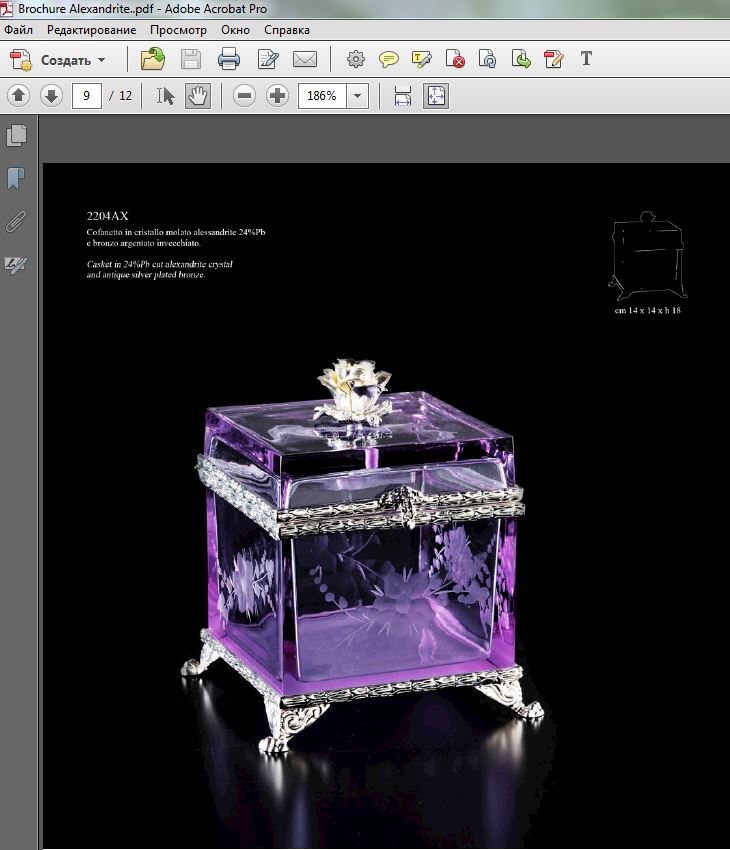Open the Page Thumbnails panel

[x=16, y=136]
